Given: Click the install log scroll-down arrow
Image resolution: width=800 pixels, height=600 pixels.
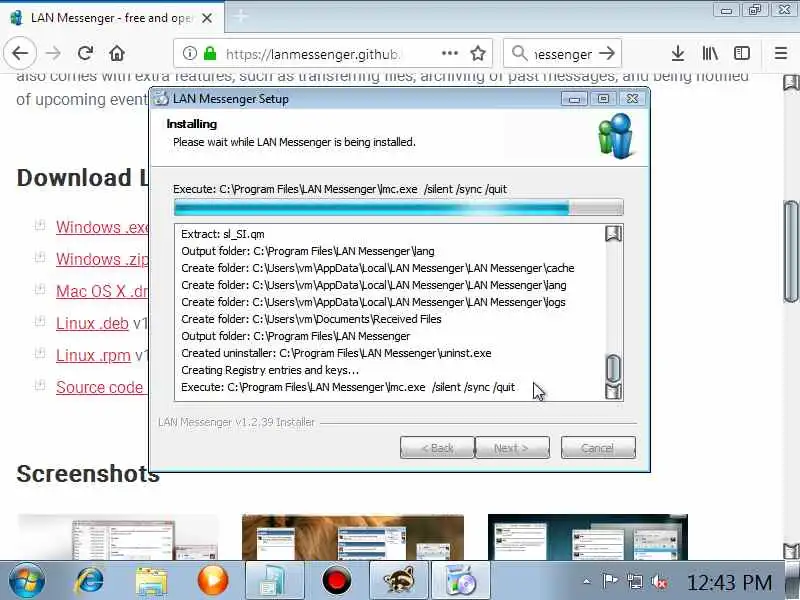Looking at the screenshot, I should [x=613, y=391].
